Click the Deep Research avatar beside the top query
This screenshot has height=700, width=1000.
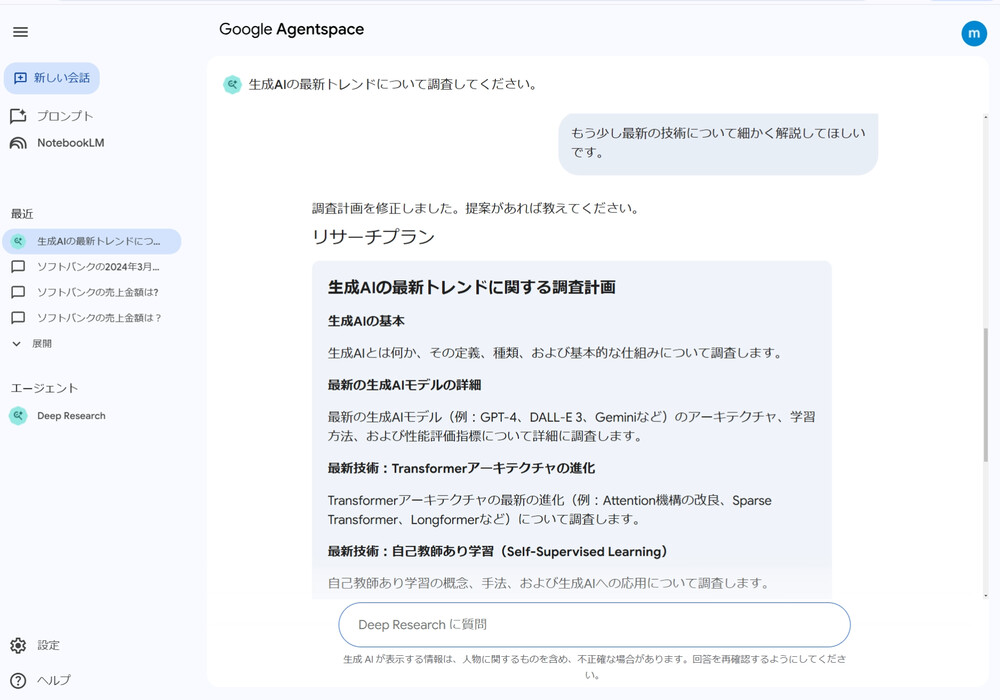[x=232, y=84]
